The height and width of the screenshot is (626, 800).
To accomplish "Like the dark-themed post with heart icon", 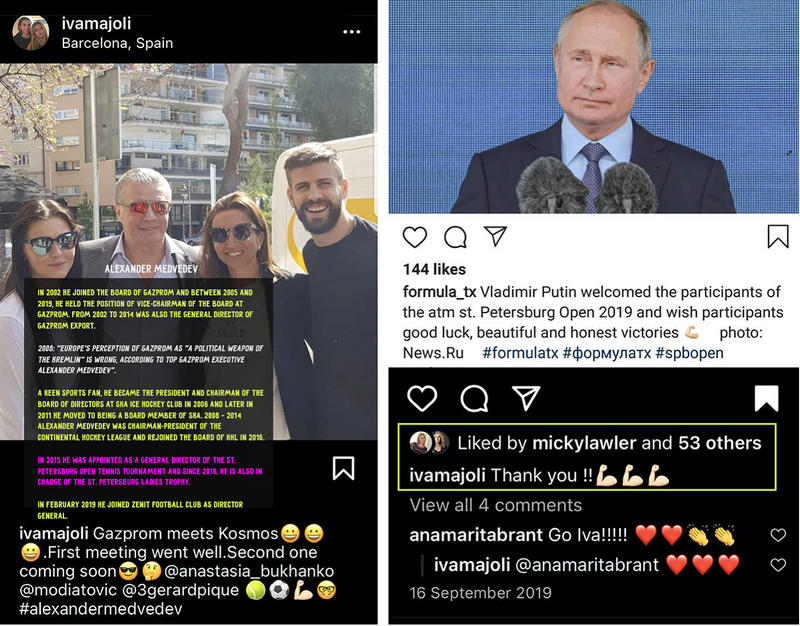I will [422, 398].
